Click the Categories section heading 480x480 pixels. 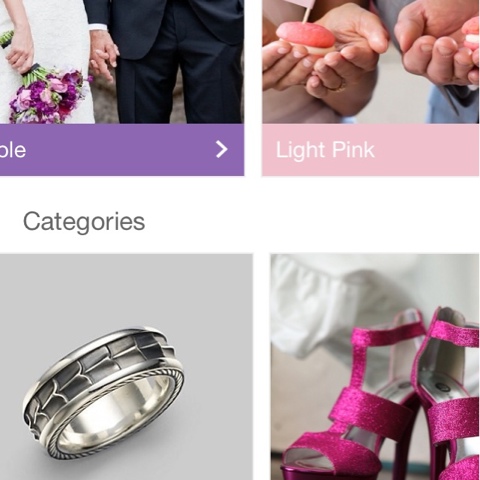click(84, 222)
